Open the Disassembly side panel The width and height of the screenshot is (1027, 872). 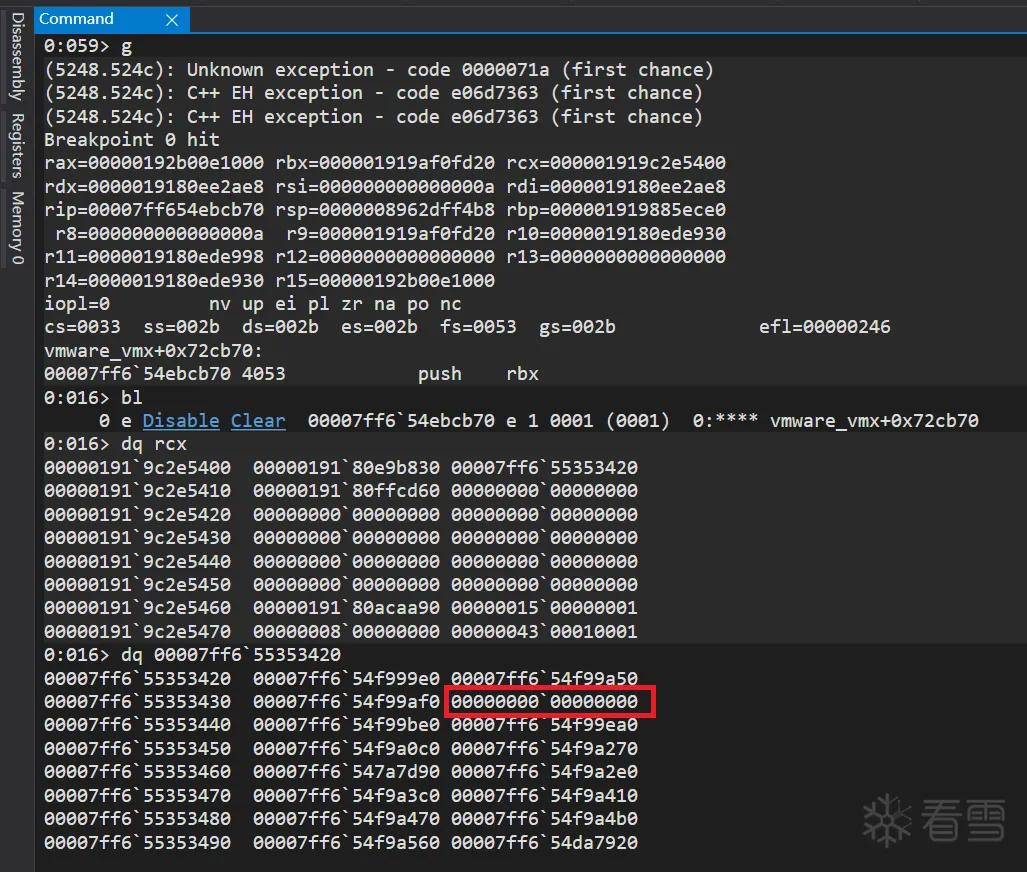[17, 57]
